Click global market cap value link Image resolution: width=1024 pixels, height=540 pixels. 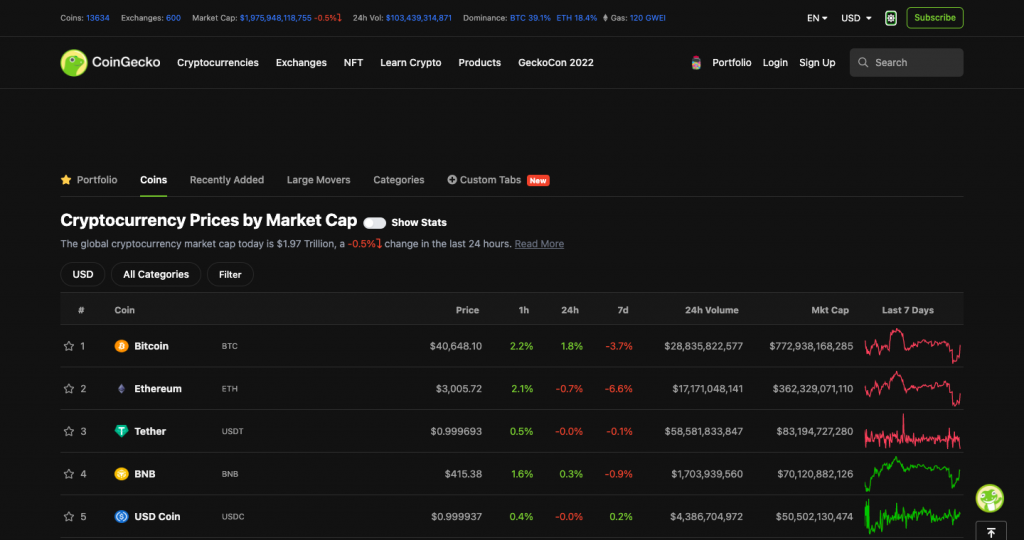point(276,18)
